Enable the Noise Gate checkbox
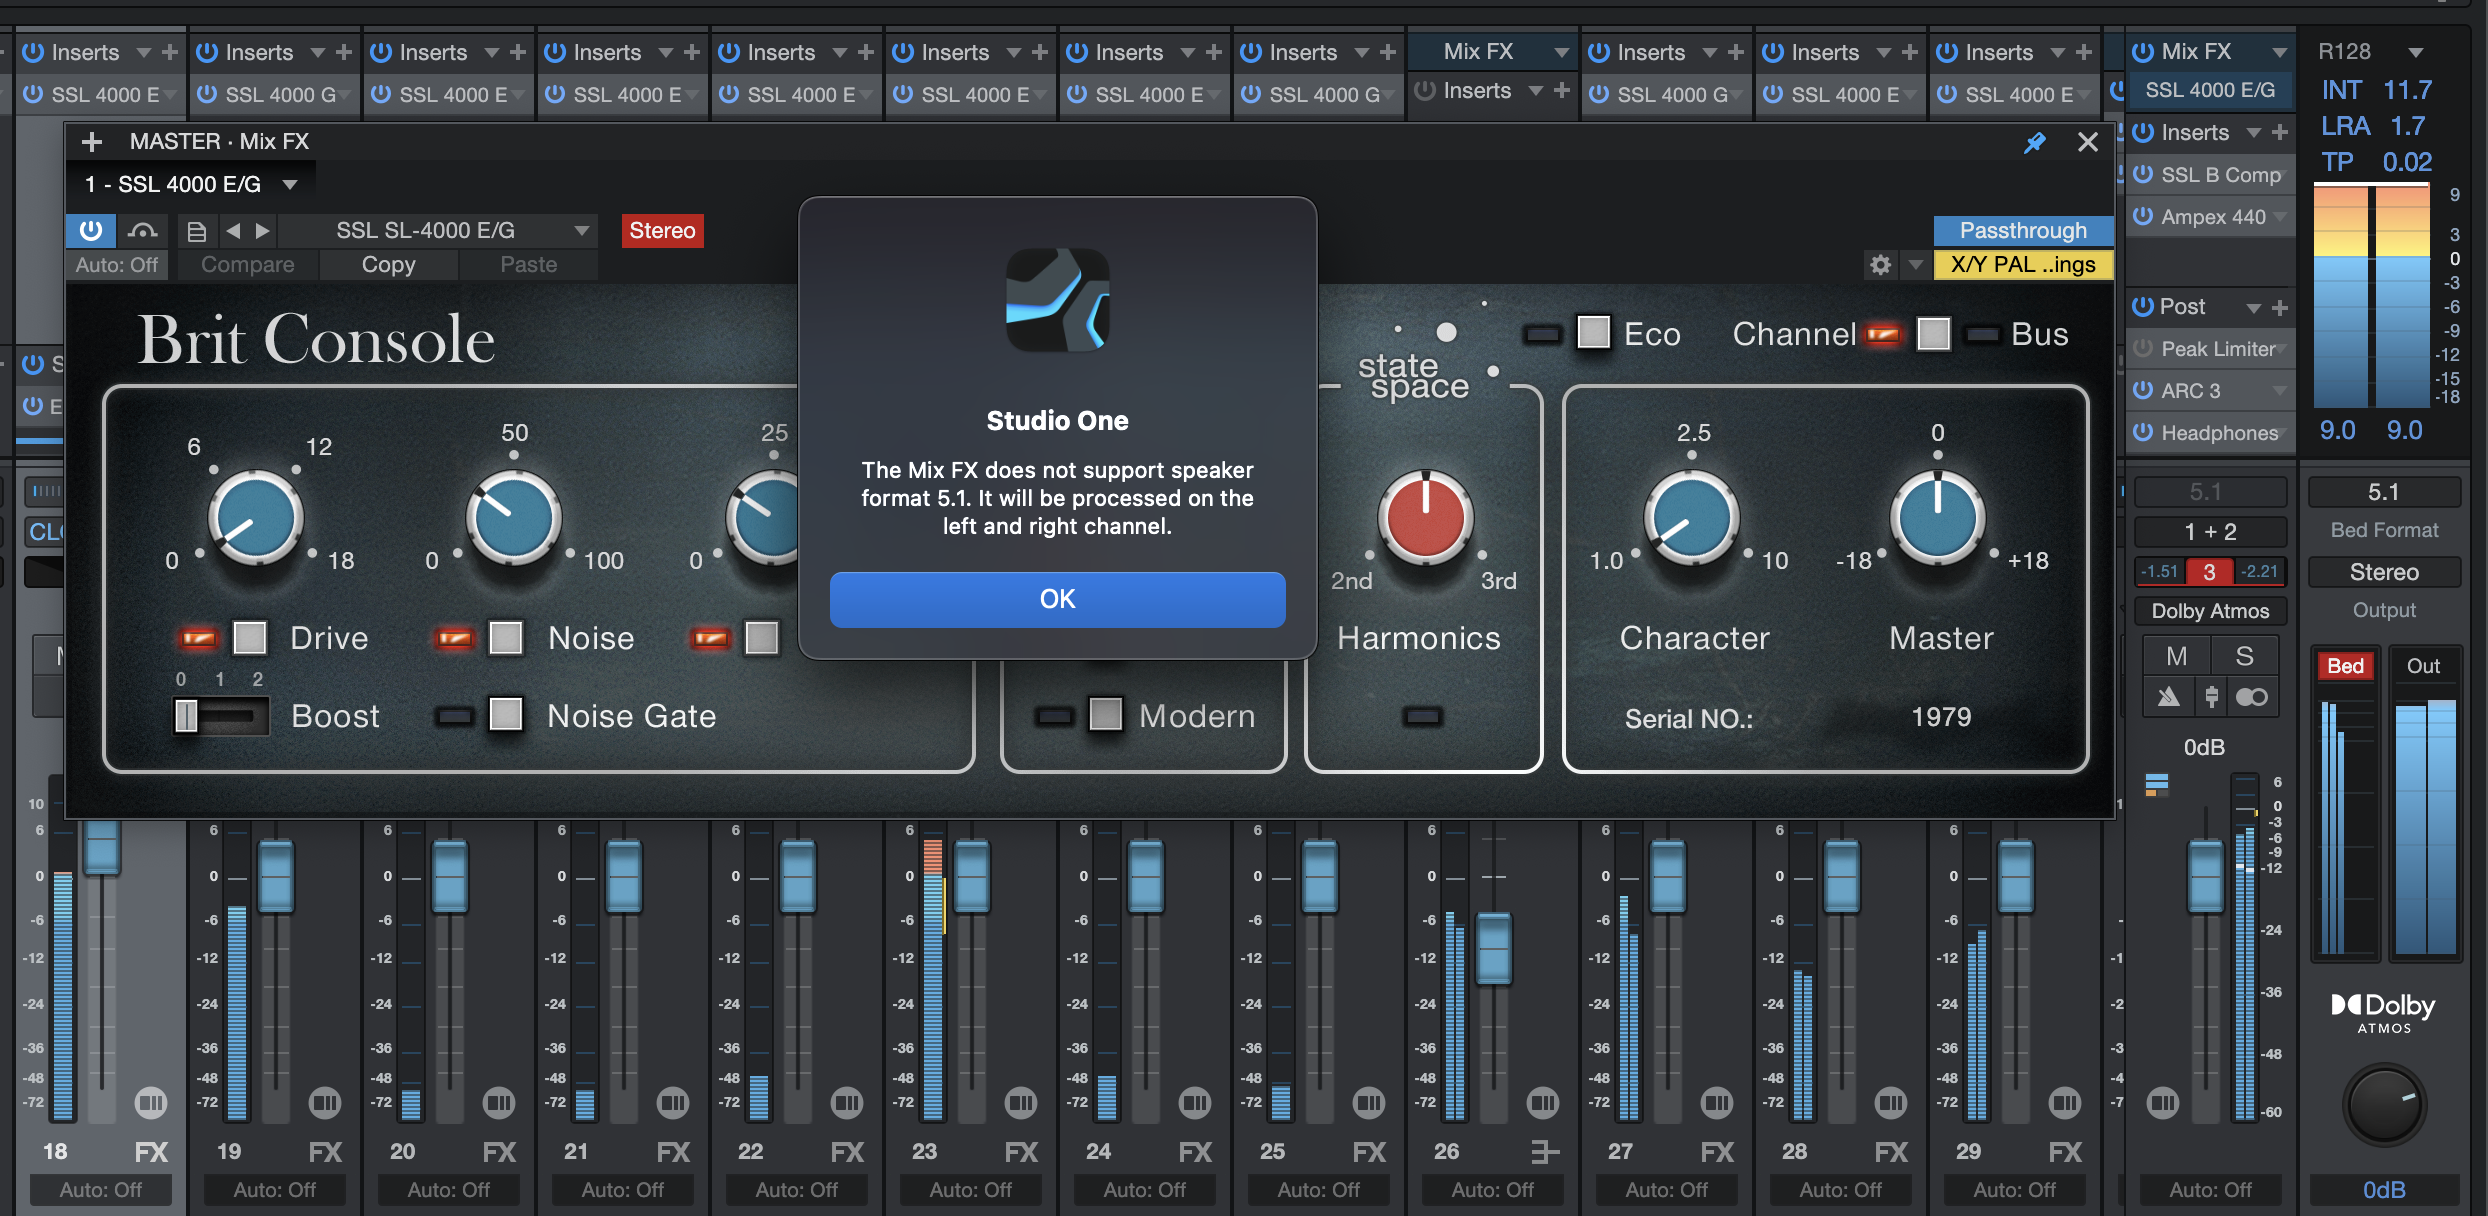 pyautogui.click(x=506, y=714)
